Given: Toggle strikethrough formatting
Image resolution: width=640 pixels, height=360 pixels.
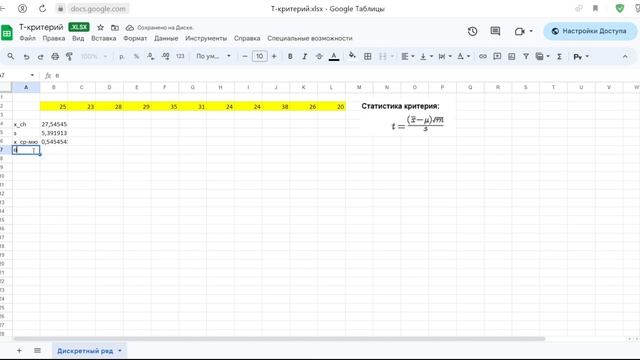Looking at the screenshot, I should [x=319, y=56].
